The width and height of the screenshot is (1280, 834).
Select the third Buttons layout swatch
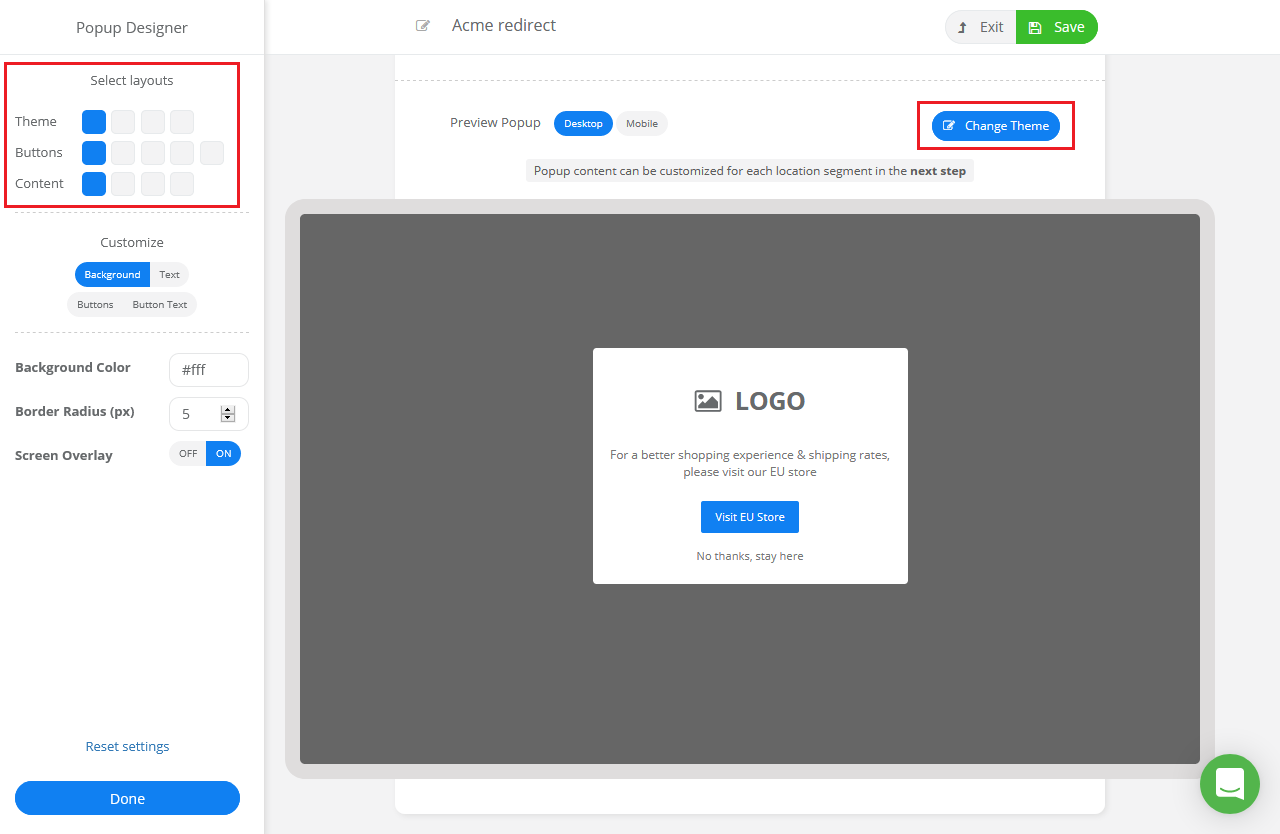(152, 152)
